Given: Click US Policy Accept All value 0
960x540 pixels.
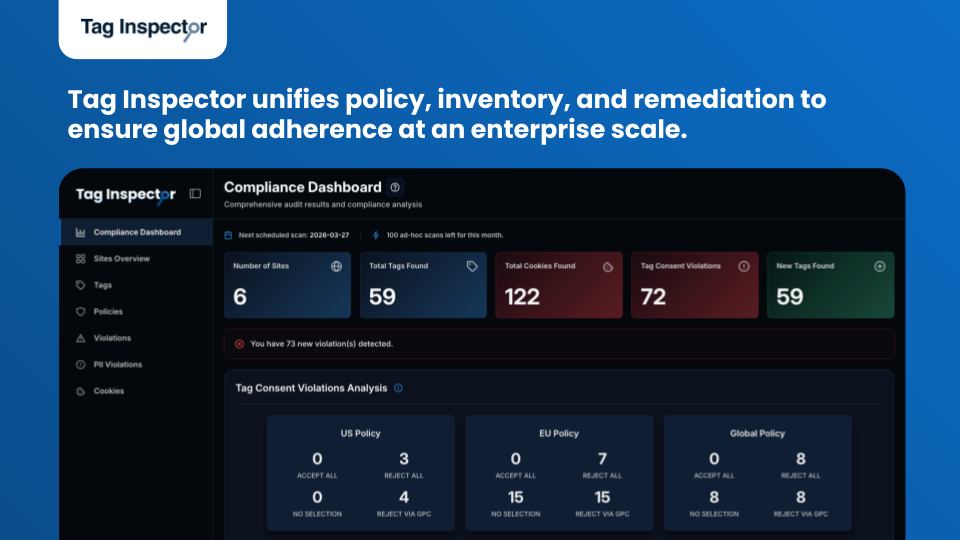Looking at the screenshot, I should click(x=317, y=459).
